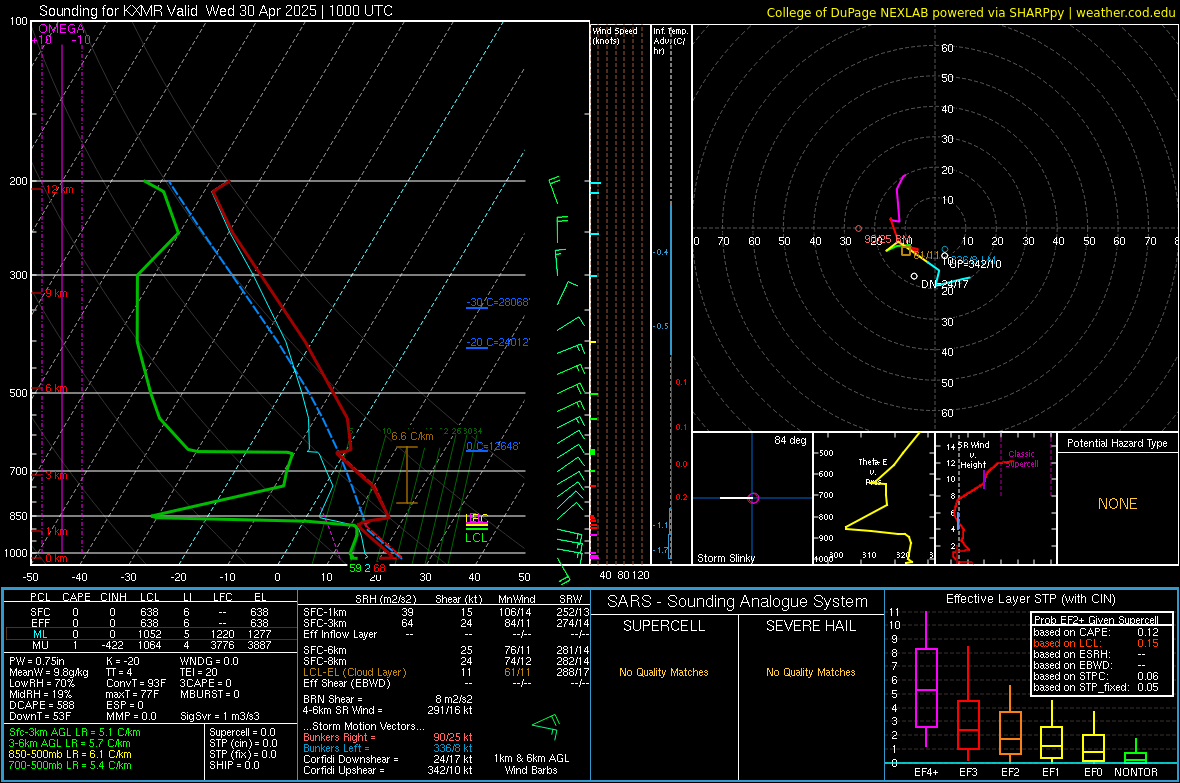Click the 'Bunkers Right = 90/25 kt' line

point(388,737)
